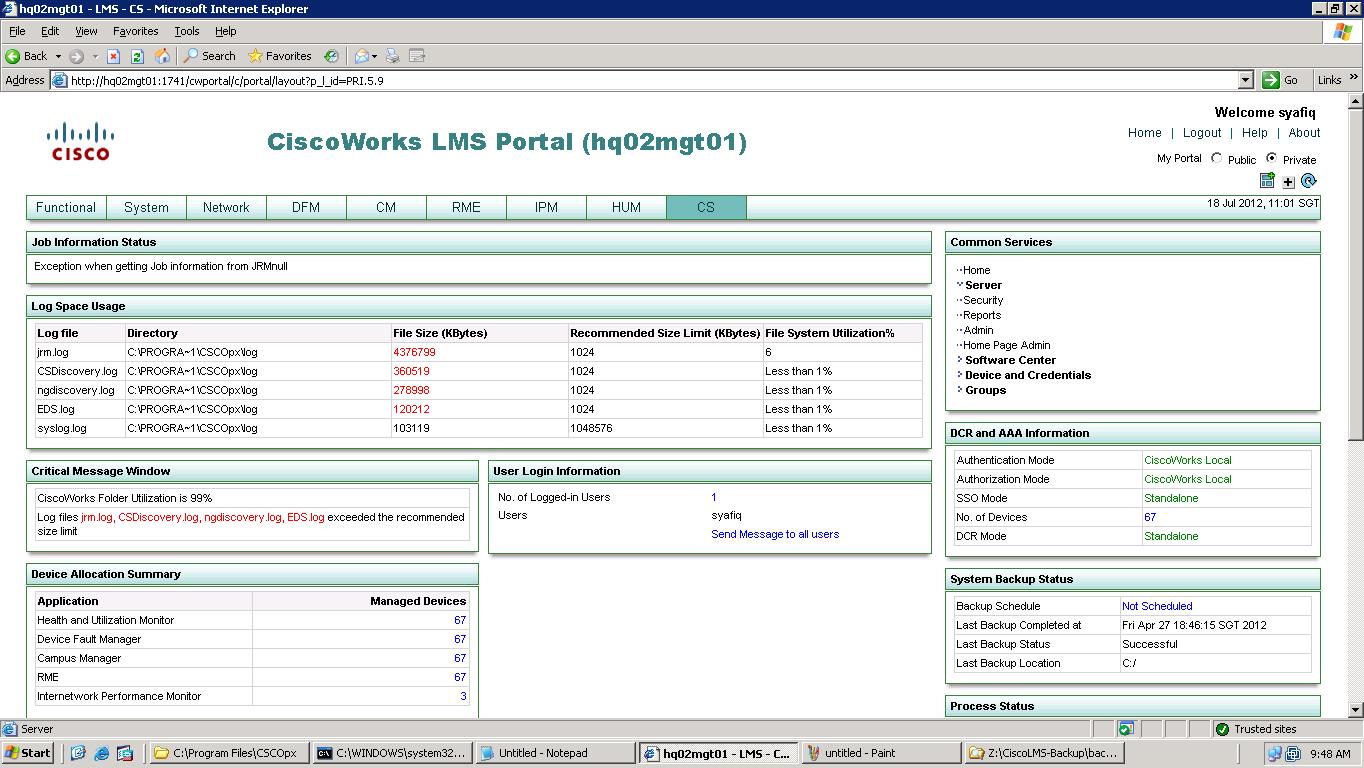This screenshot has width=1364, height=768.
Task: Open Forward button history dropdown arrow
Action: (x=95, y=56)
